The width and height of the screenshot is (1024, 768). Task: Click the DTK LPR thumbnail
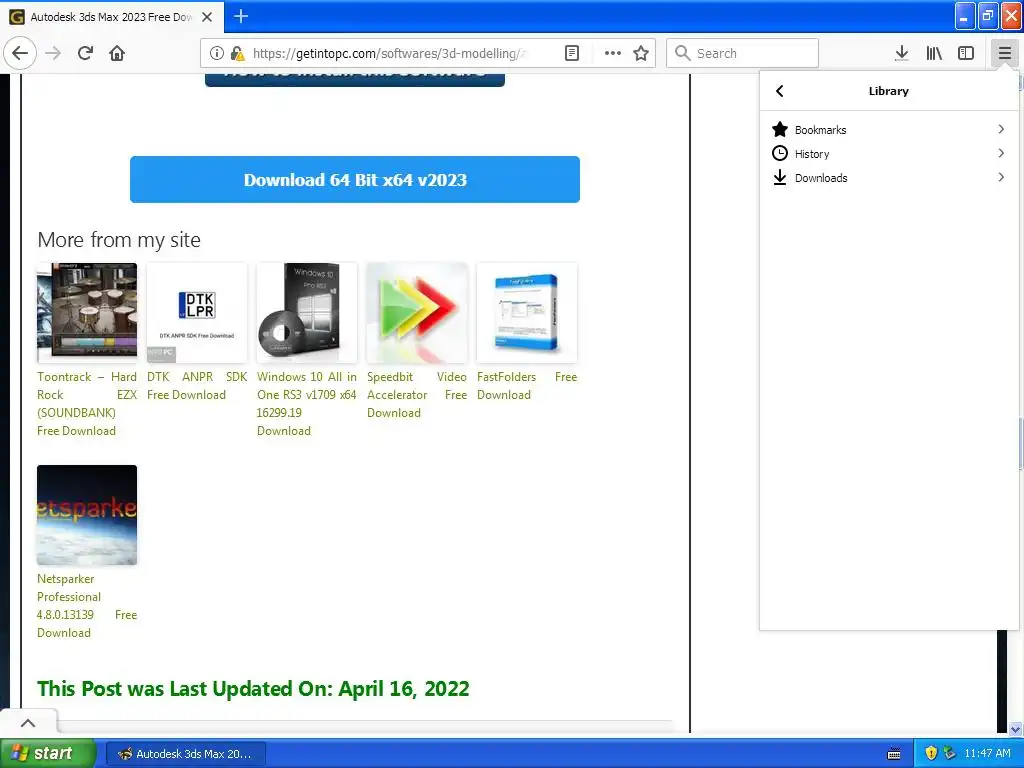(x=197, y=313)
